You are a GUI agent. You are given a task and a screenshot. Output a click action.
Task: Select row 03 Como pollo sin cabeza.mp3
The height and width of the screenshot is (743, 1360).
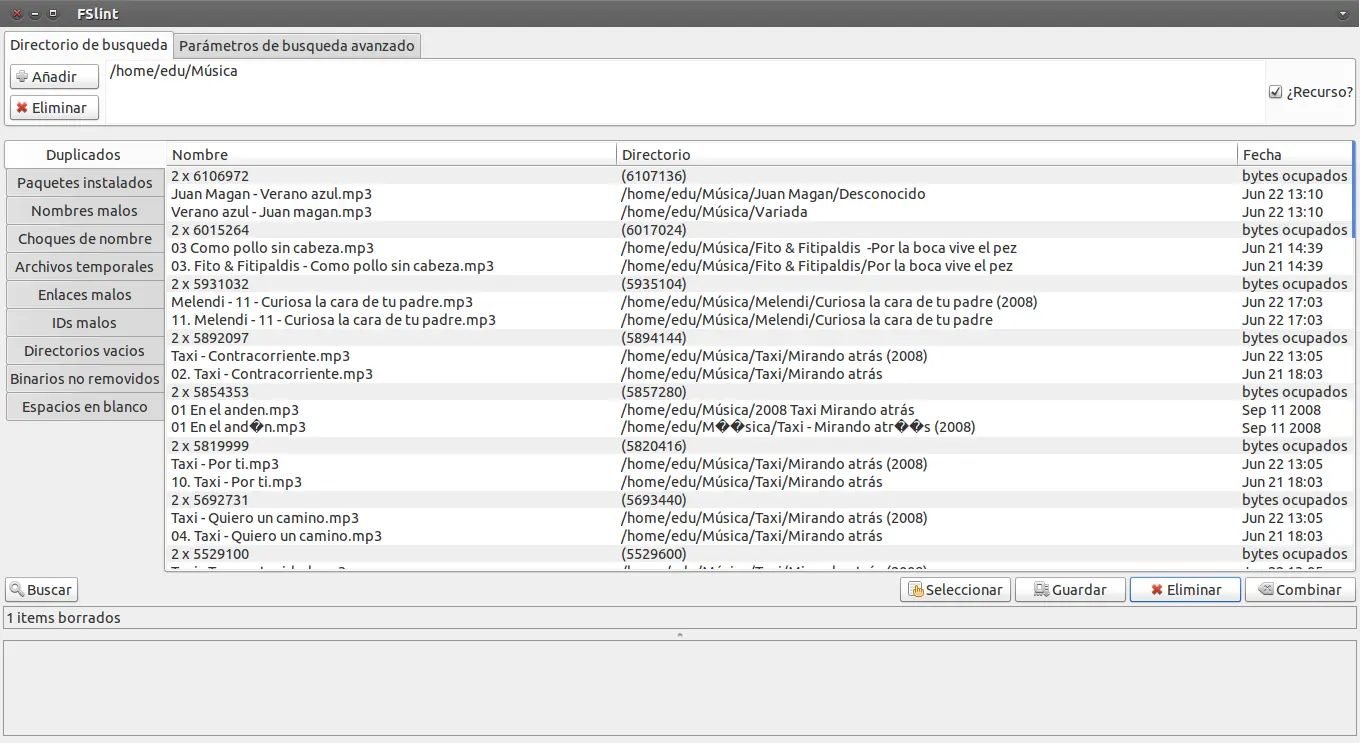click(x=759, y=248)
